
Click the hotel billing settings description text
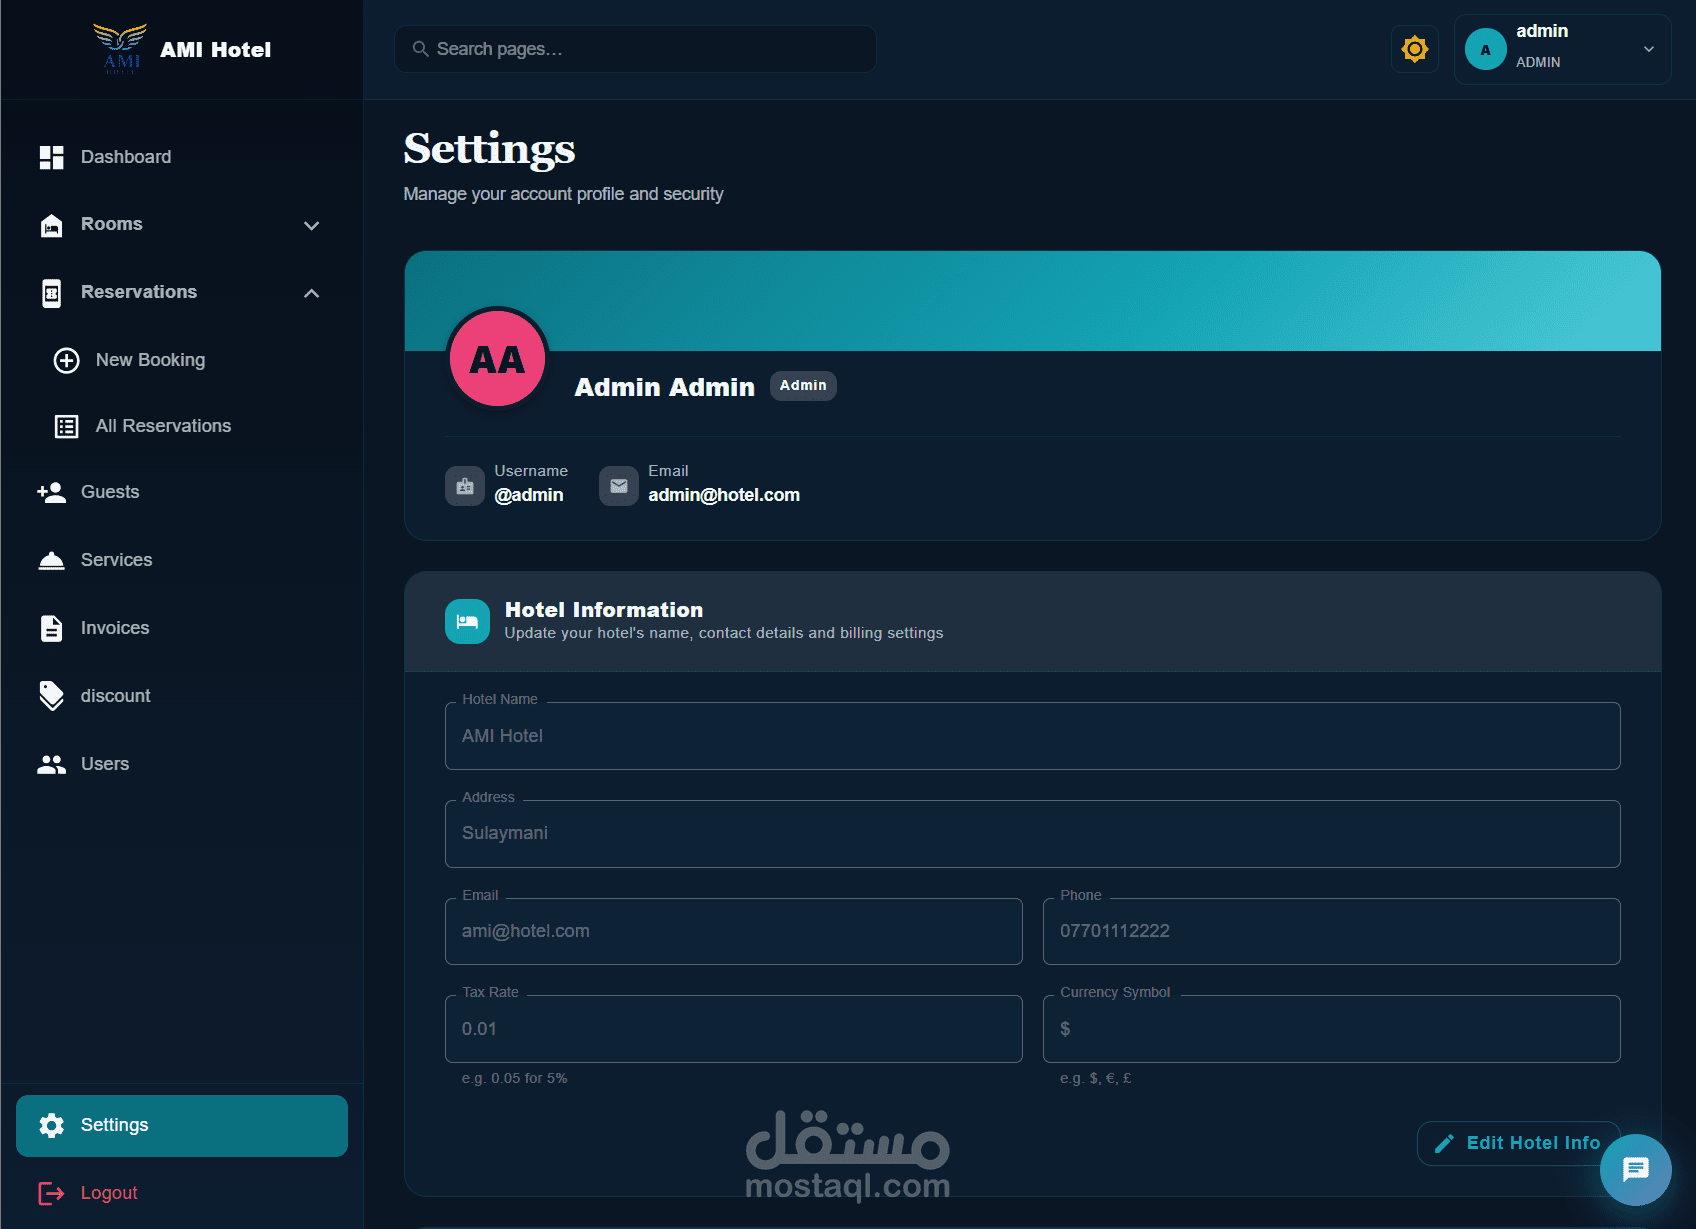[724, 633]
